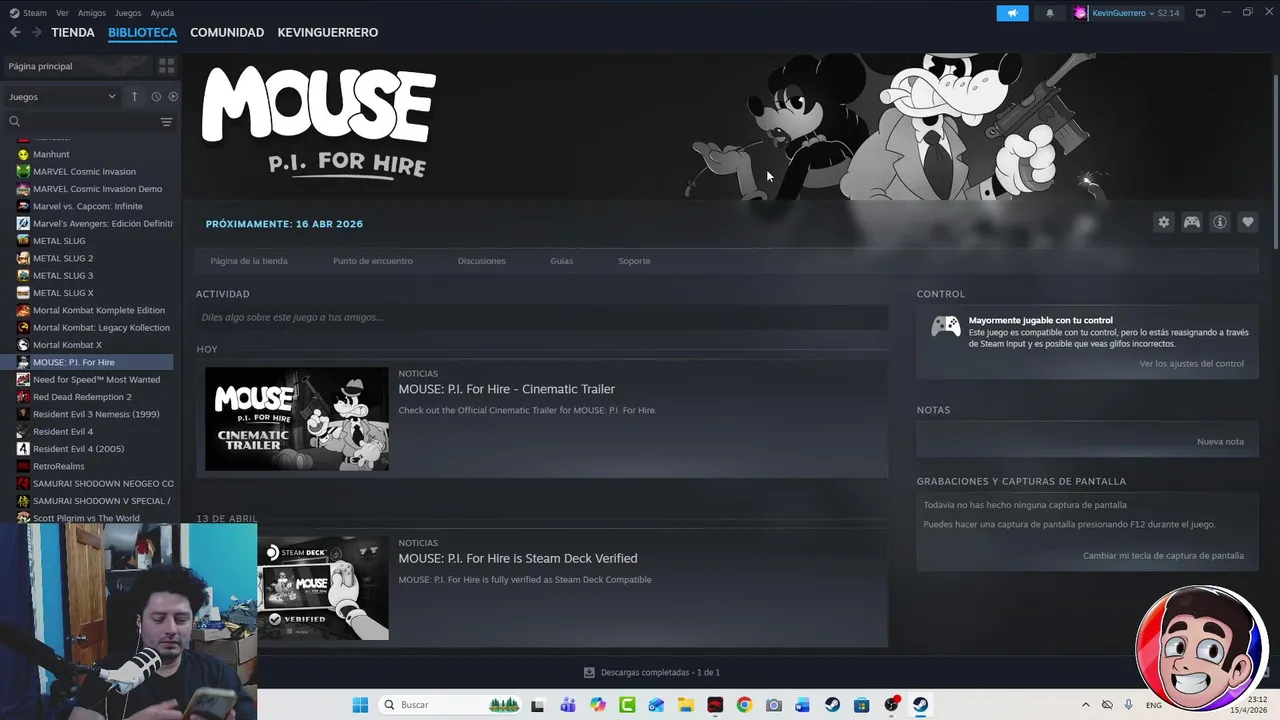Go to BIBLIOTECA section
The width and height of the screenshot is (1280, 720).
142,32
